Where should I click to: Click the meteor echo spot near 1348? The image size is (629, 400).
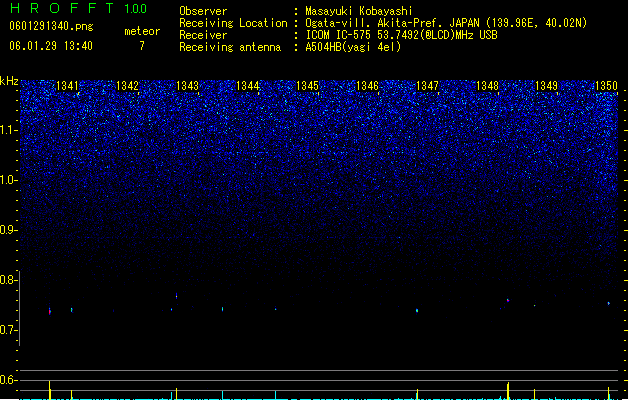(x=508, y=300)
